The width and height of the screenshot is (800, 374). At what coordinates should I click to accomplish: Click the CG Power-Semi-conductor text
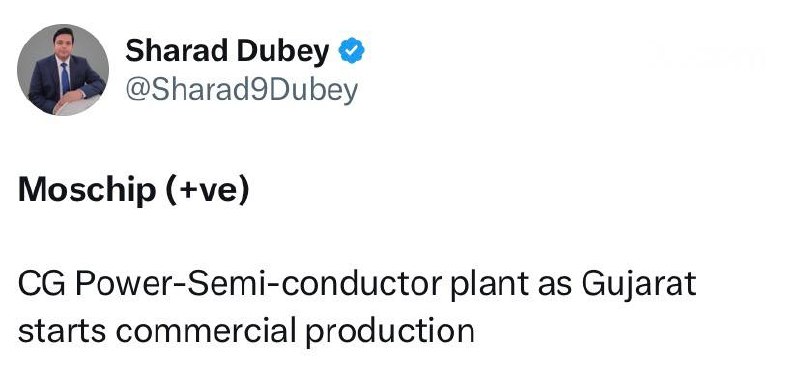(231, 284)
